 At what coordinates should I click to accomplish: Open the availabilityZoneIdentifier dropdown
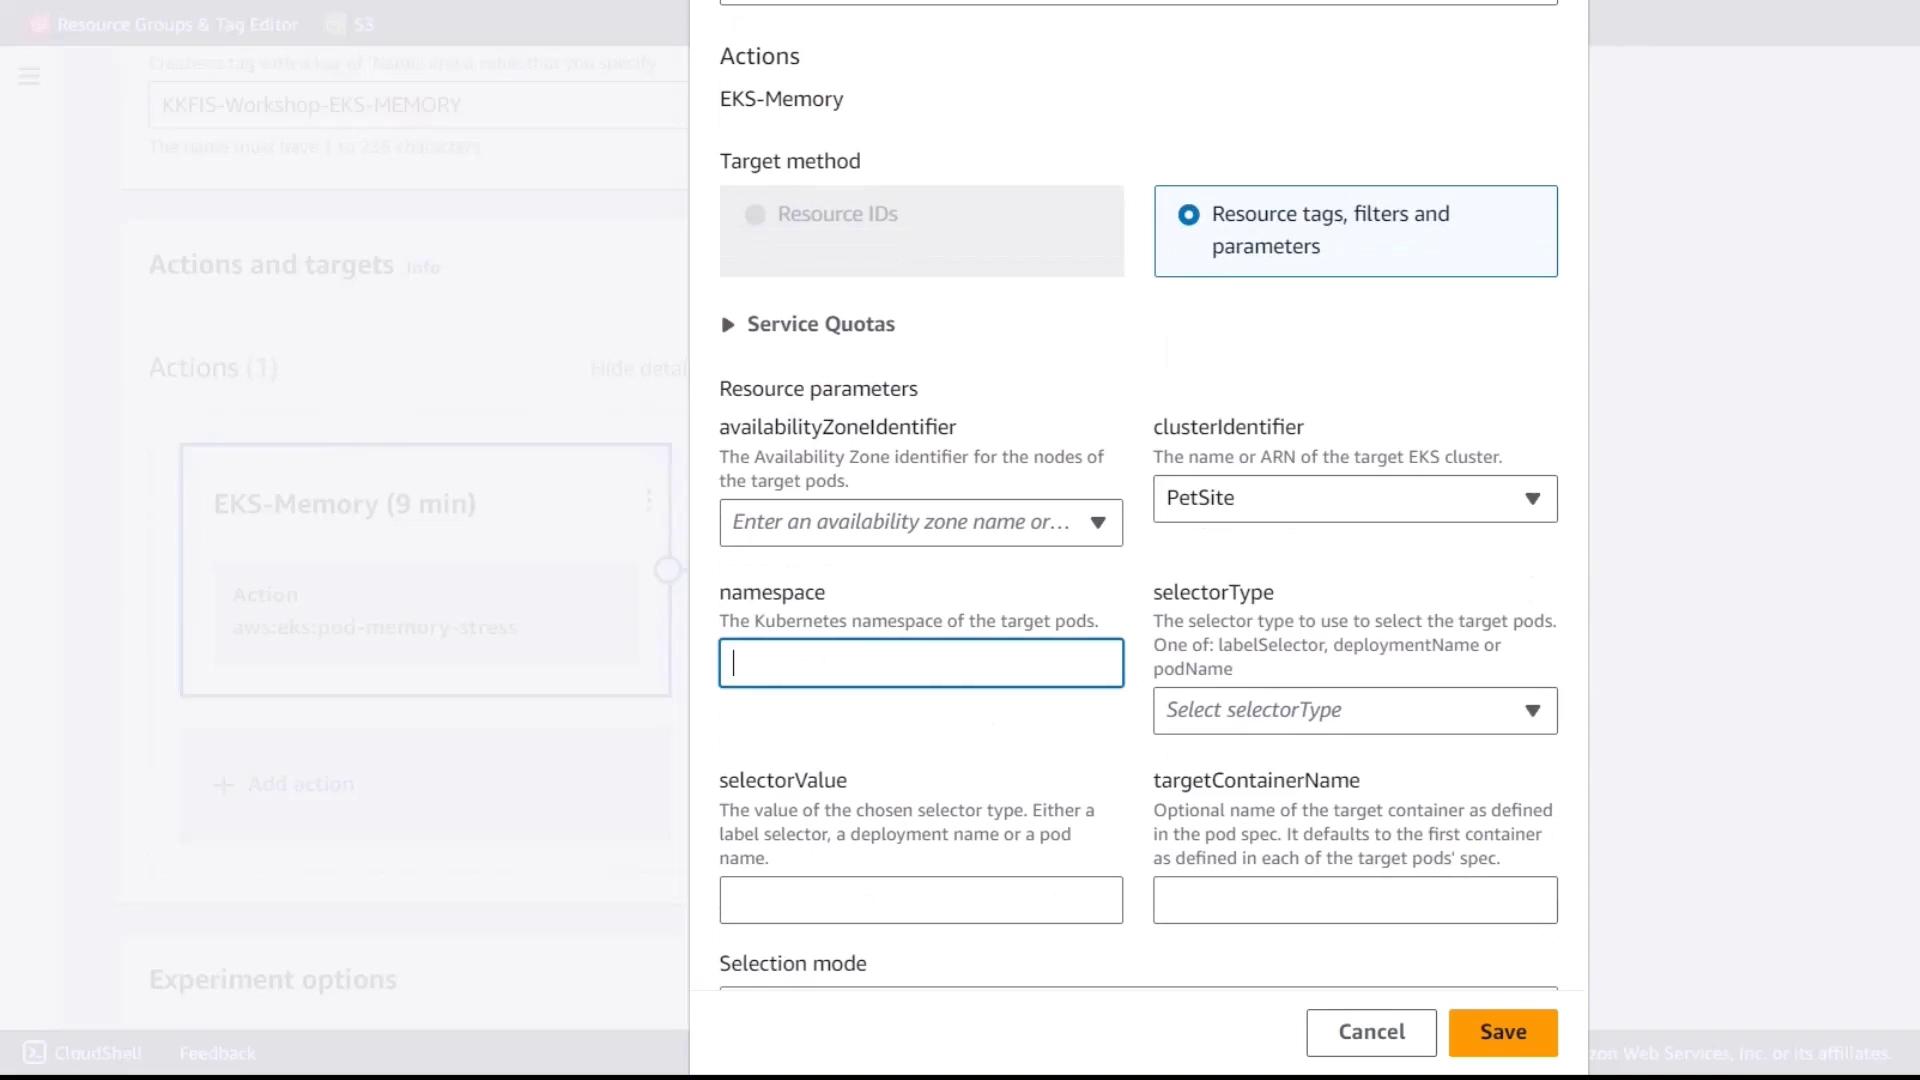(920, 522)
